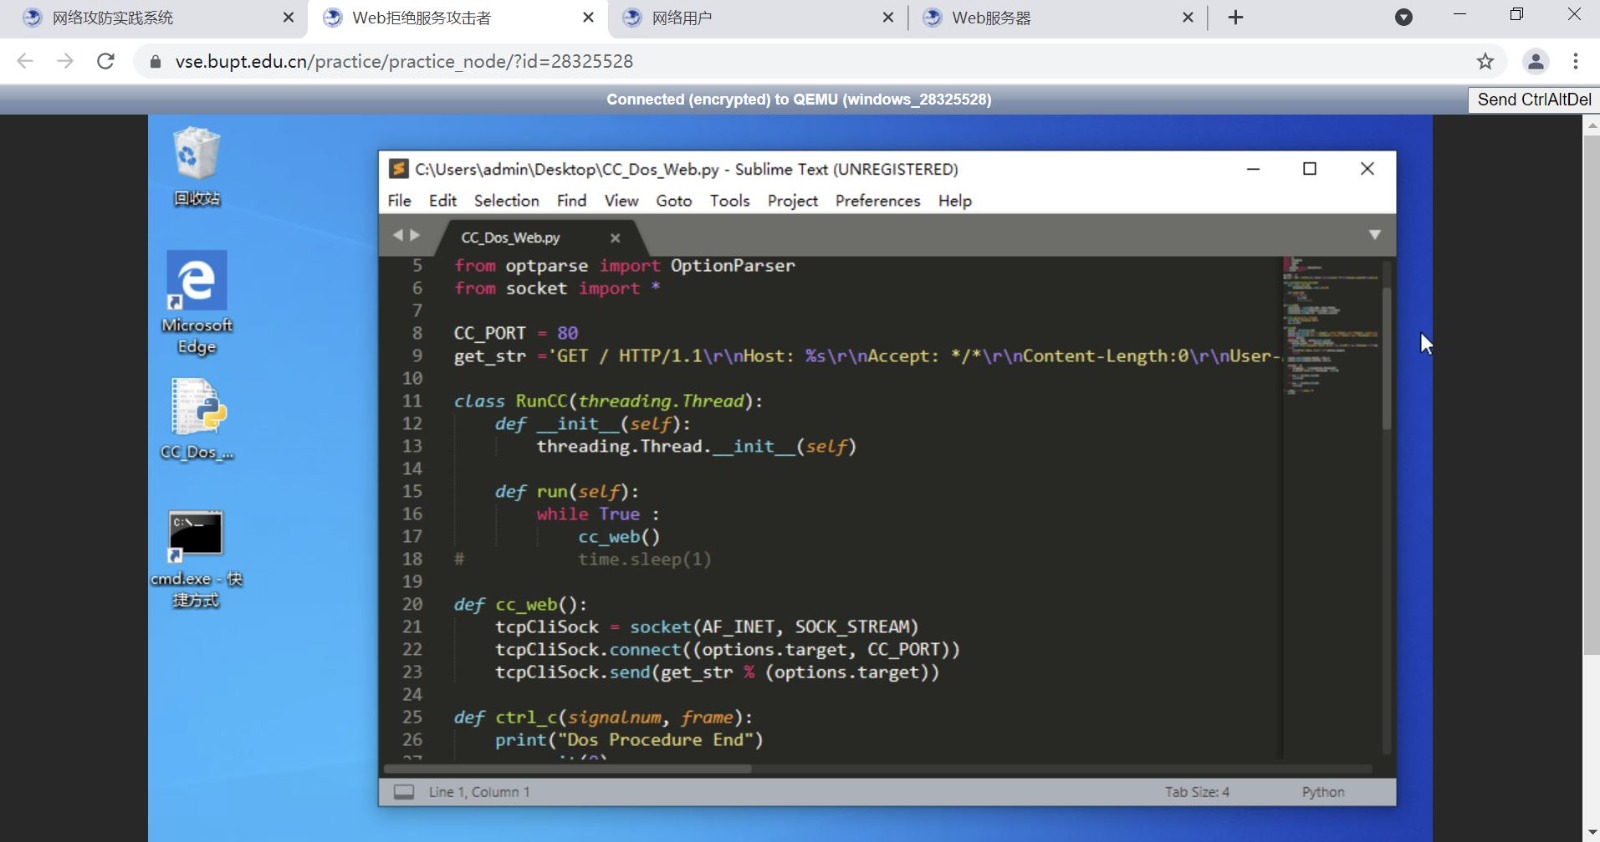Open the View menu
Image resolution: width=1600 pixels, height=842 pixels.
coord(621,201)
